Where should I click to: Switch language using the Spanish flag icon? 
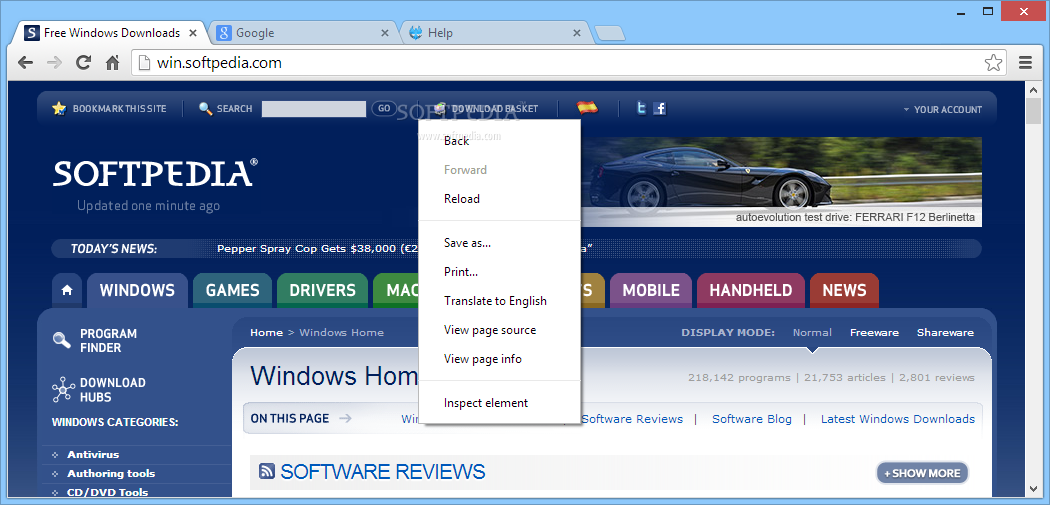[x=587, y=108]
